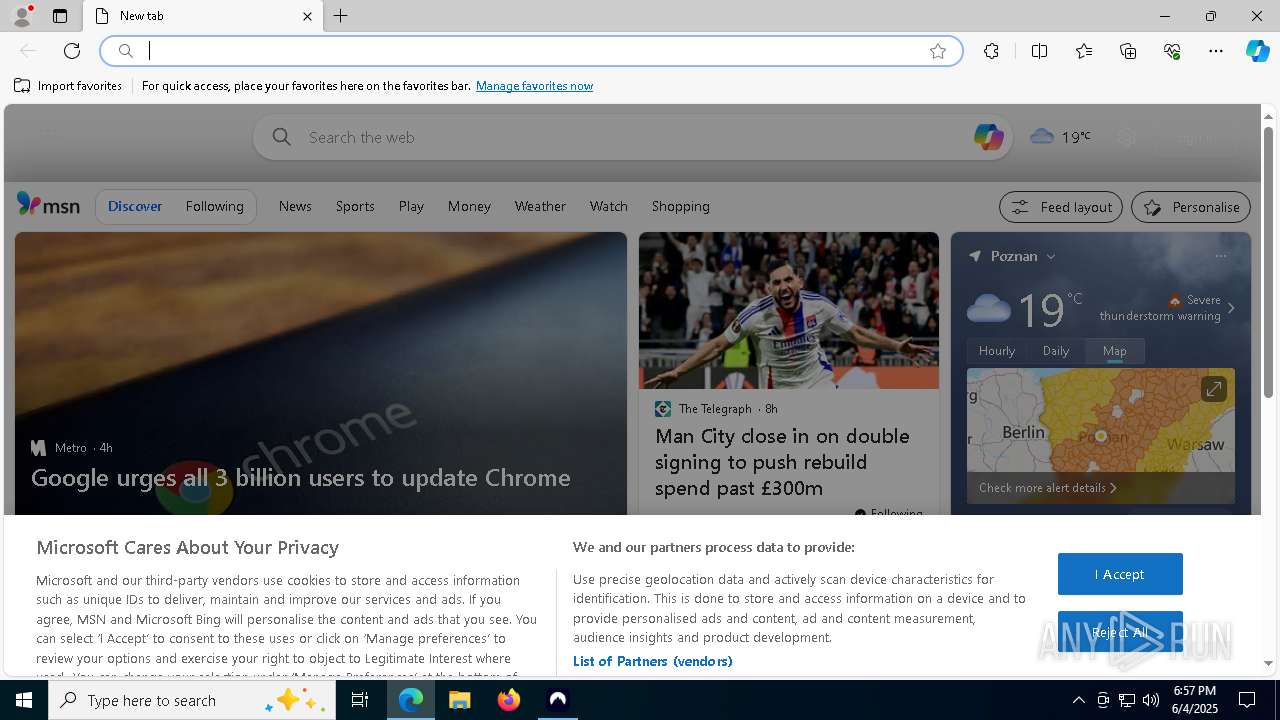This screenshot has width=1280, height=720.
Task: Click the Man City article photo
Action: (789, 311)
